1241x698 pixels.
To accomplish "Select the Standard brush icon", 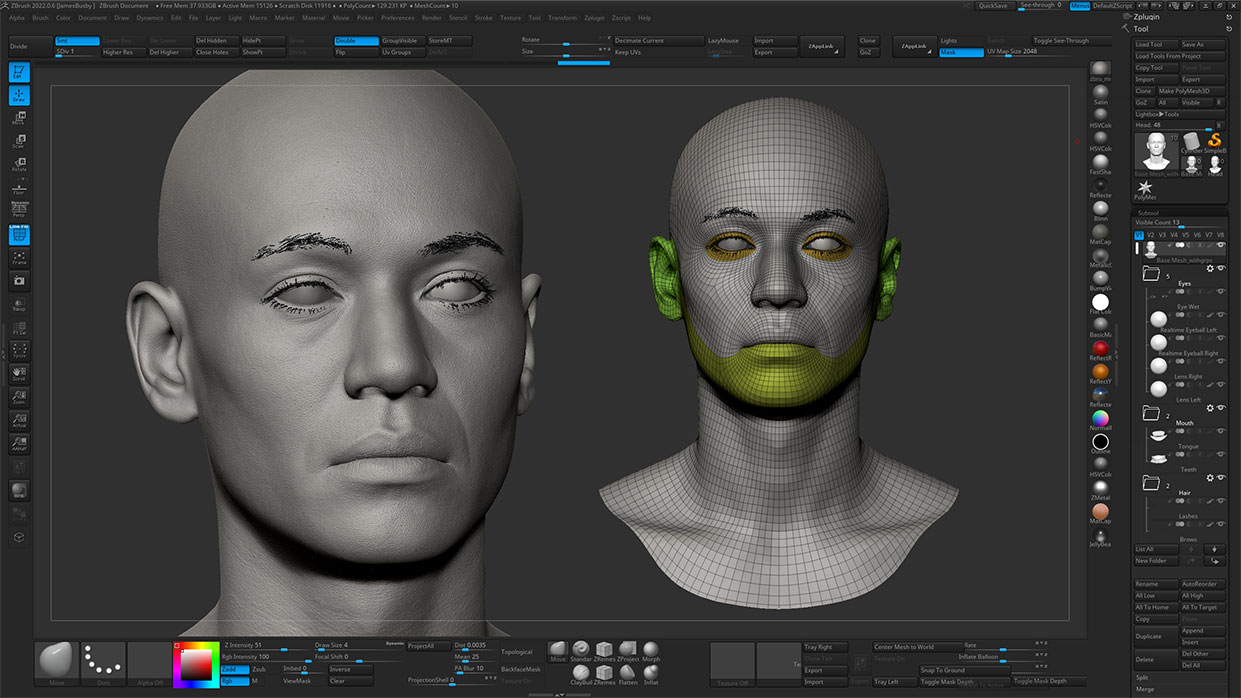I will 581,650.
